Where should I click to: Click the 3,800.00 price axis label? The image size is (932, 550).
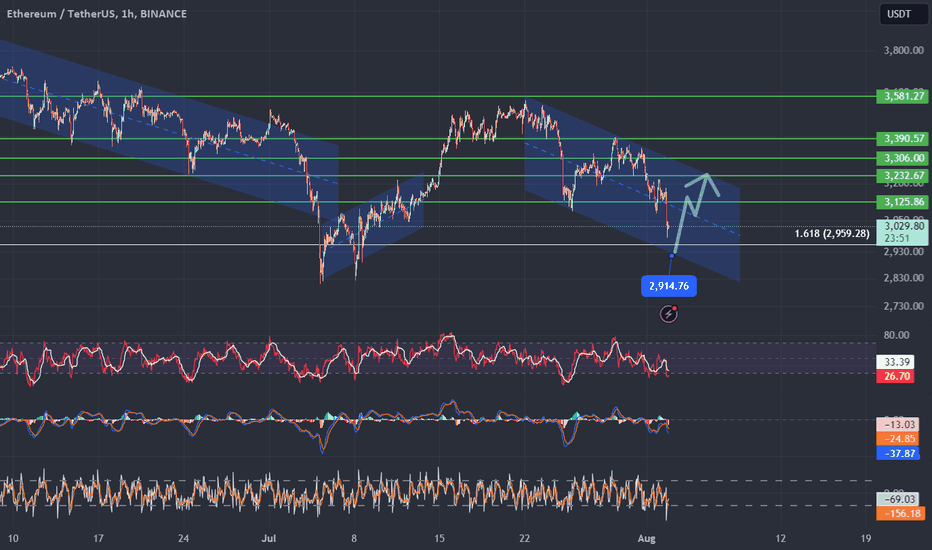(x=903, y=51)
